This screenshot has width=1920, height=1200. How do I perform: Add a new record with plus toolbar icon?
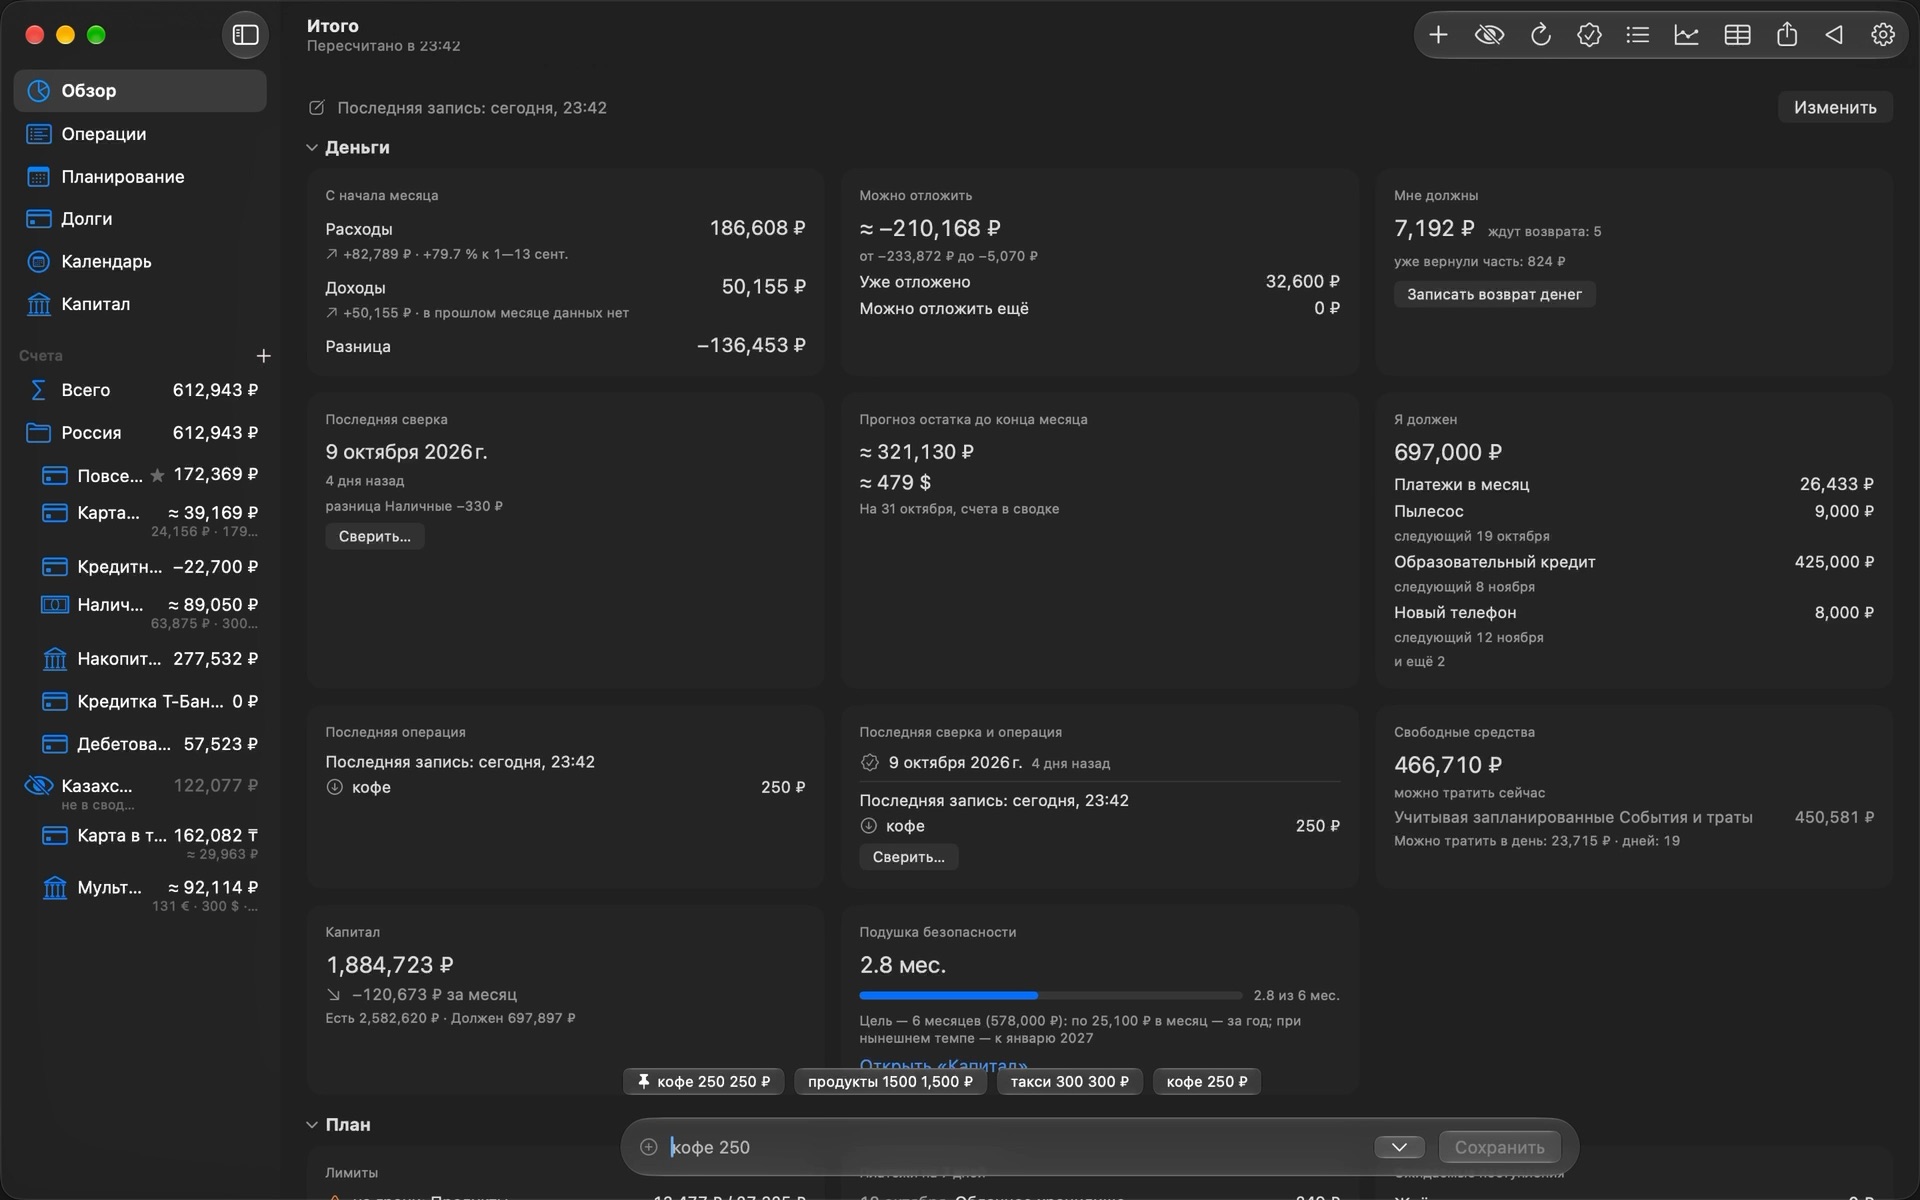tap(1438, 35)
